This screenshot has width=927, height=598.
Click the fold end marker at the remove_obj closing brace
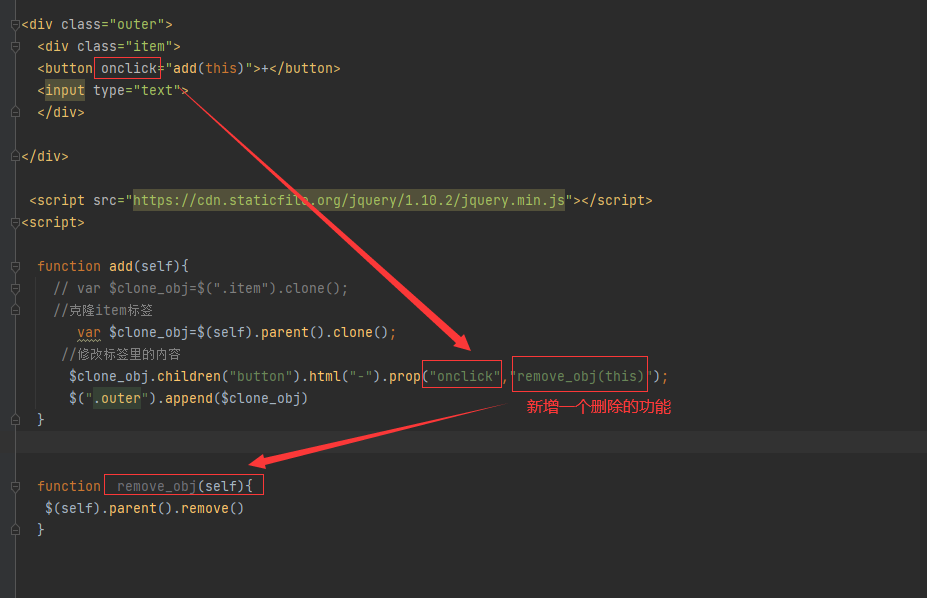click(15, 529)
